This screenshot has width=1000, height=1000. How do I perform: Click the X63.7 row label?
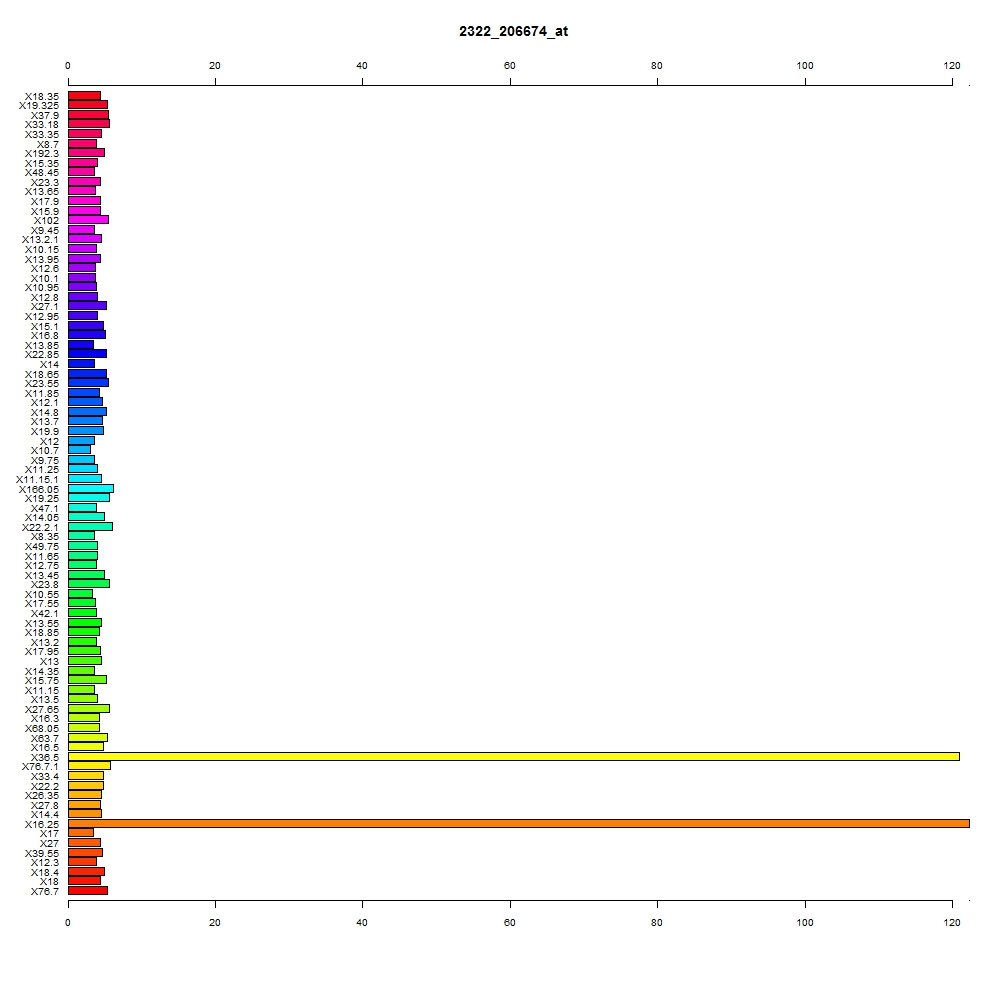[45, 739]
